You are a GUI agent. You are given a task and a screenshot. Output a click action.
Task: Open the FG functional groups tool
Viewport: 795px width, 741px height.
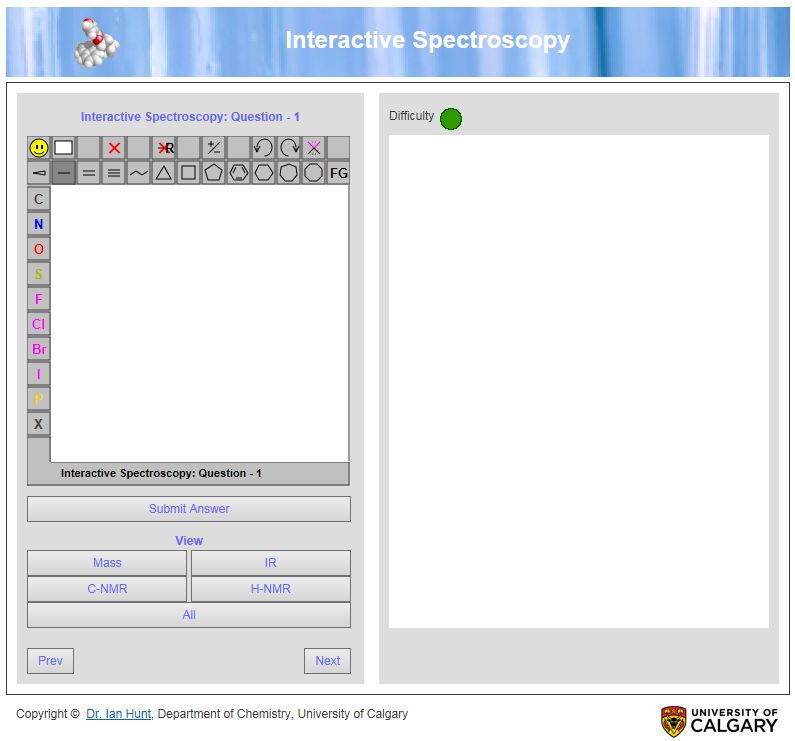pyautogui.click(x=338, y=173)
